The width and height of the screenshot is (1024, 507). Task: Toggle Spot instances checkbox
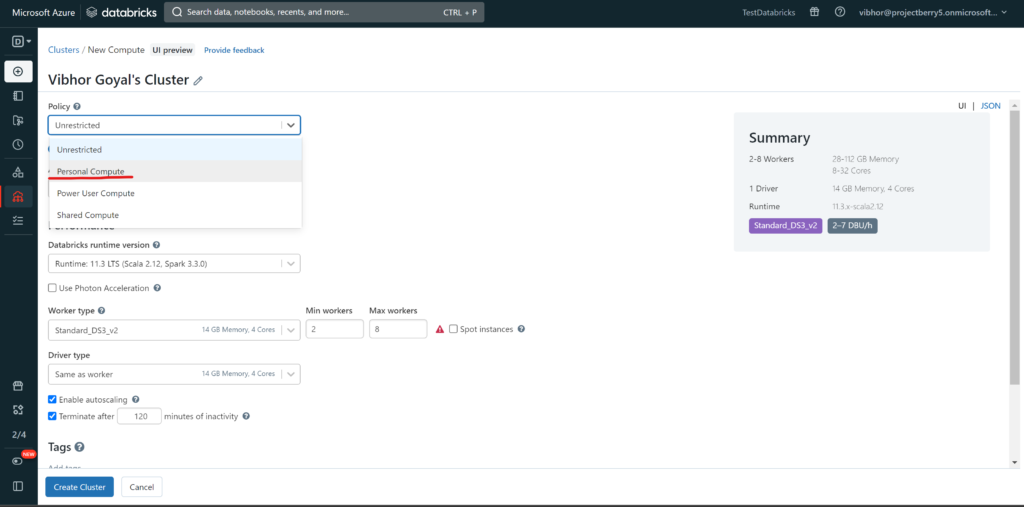(453, 329)
